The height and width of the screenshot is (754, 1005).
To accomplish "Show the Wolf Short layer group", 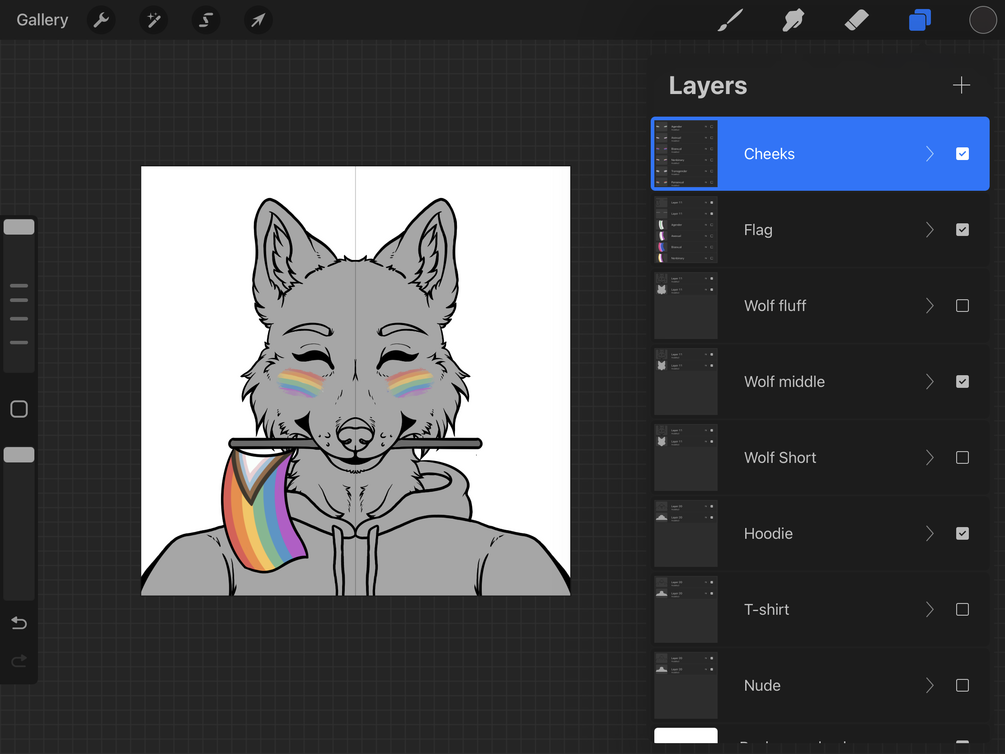I will coord(962,458).
